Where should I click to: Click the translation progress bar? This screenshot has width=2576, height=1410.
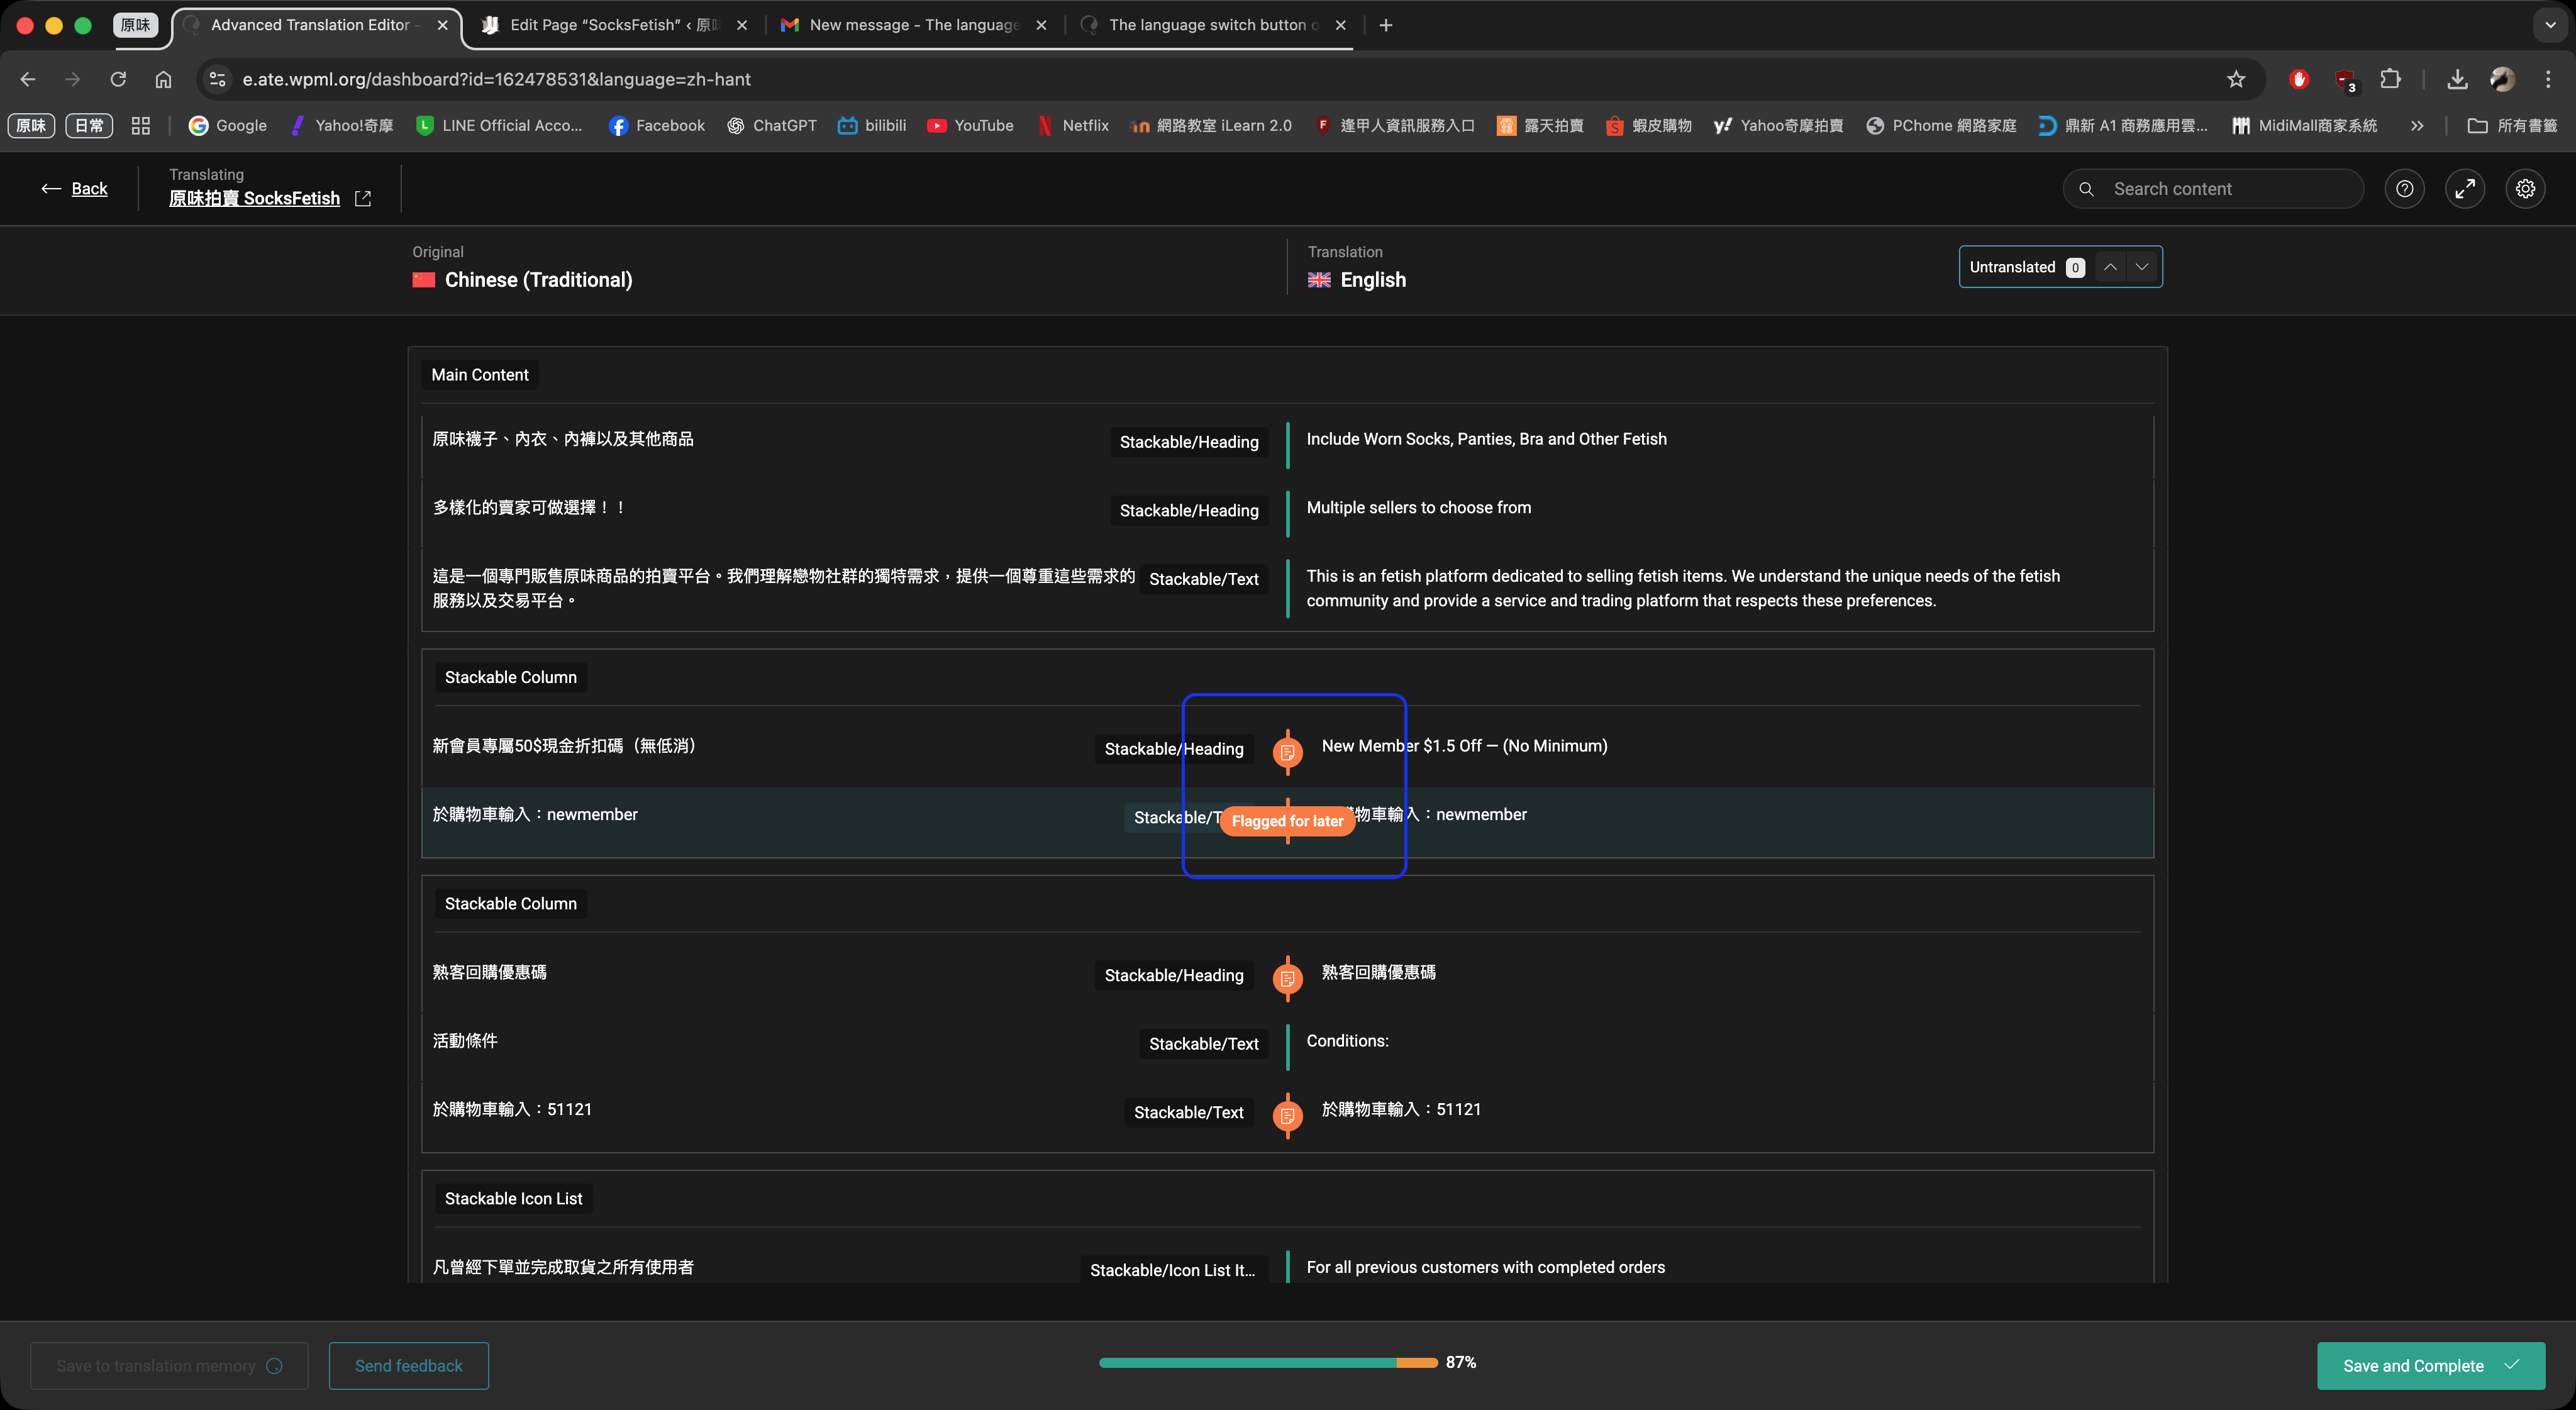pos(1267,1362)
